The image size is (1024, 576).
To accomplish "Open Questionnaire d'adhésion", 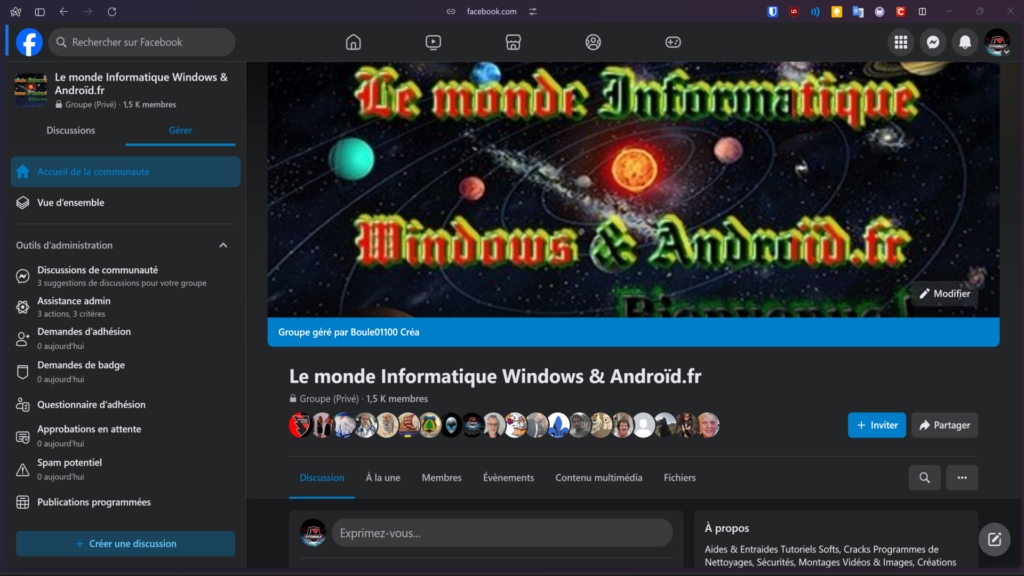I will 125,405.
